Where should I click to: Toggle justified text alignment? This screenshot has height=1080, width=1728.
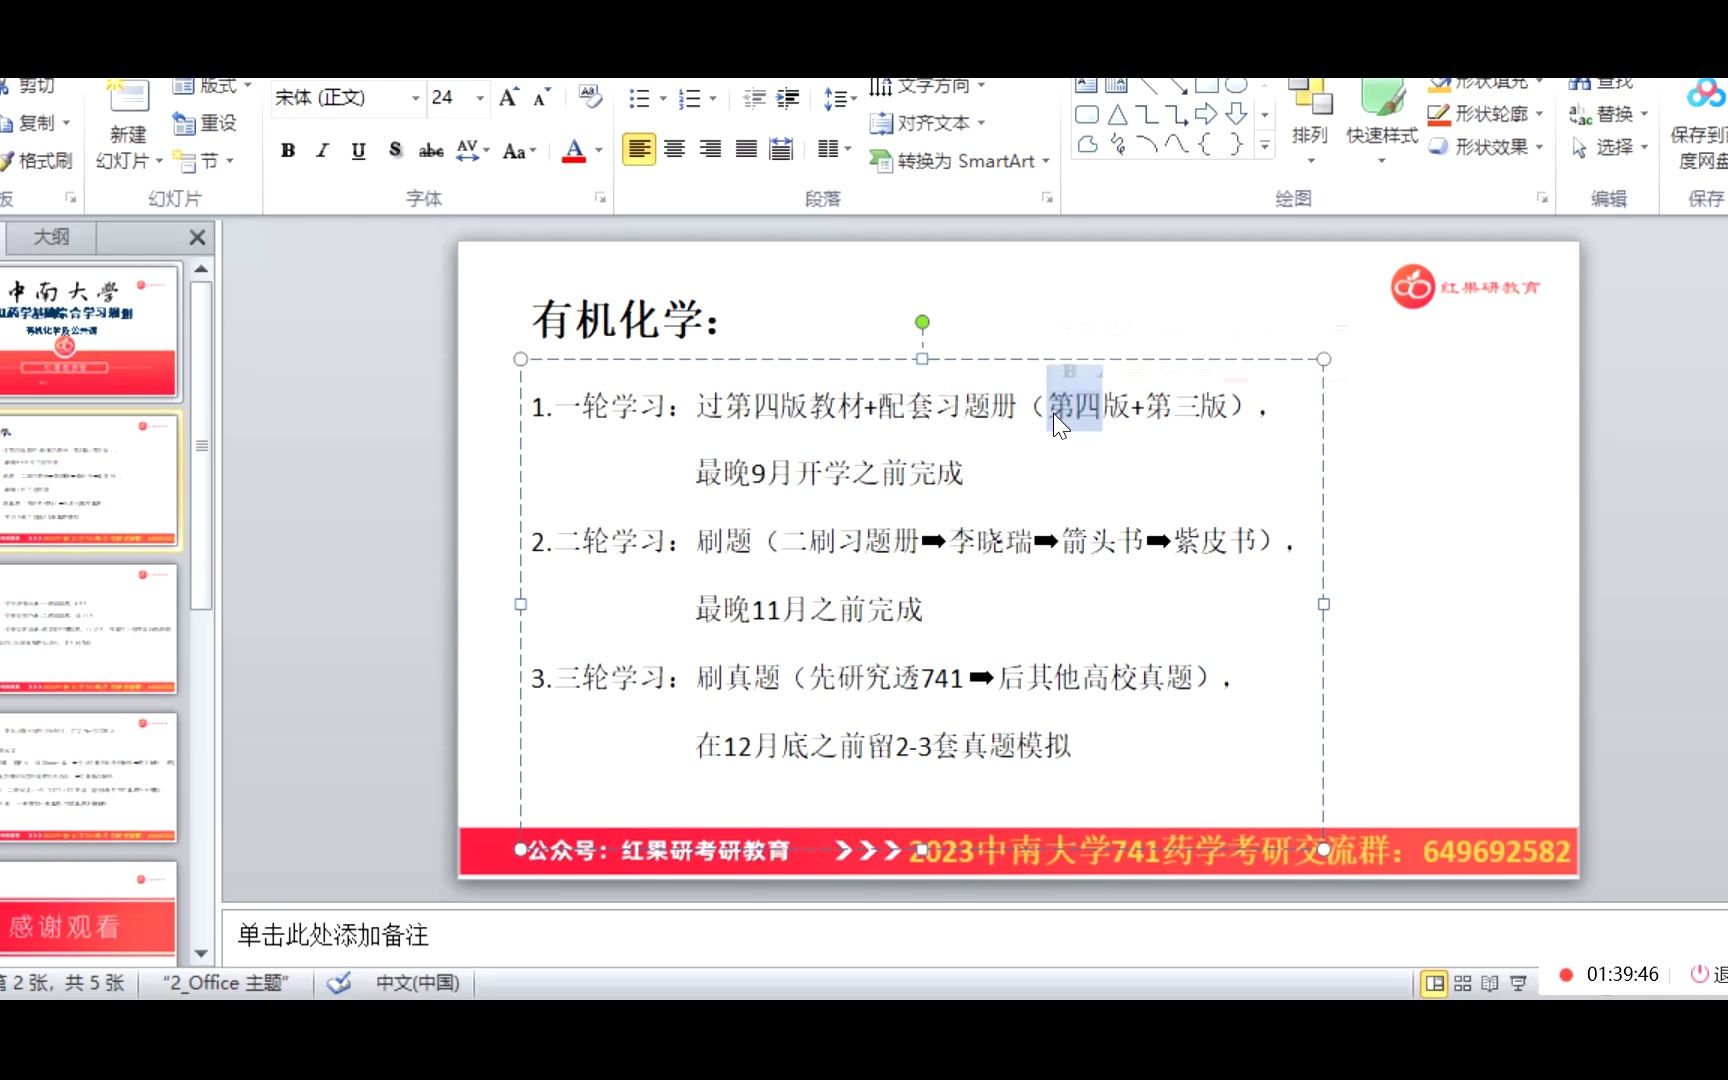point(746,150)
